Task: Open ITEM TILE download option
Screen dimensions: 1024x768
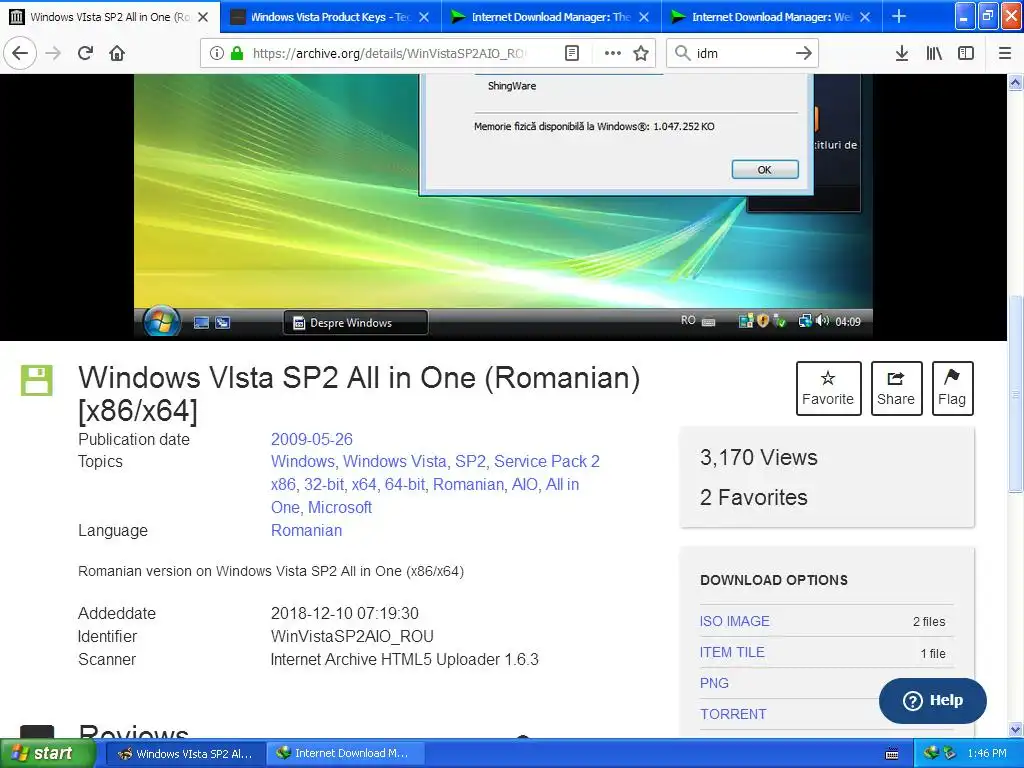Action: pyautogui.click(x=732, y=652)
